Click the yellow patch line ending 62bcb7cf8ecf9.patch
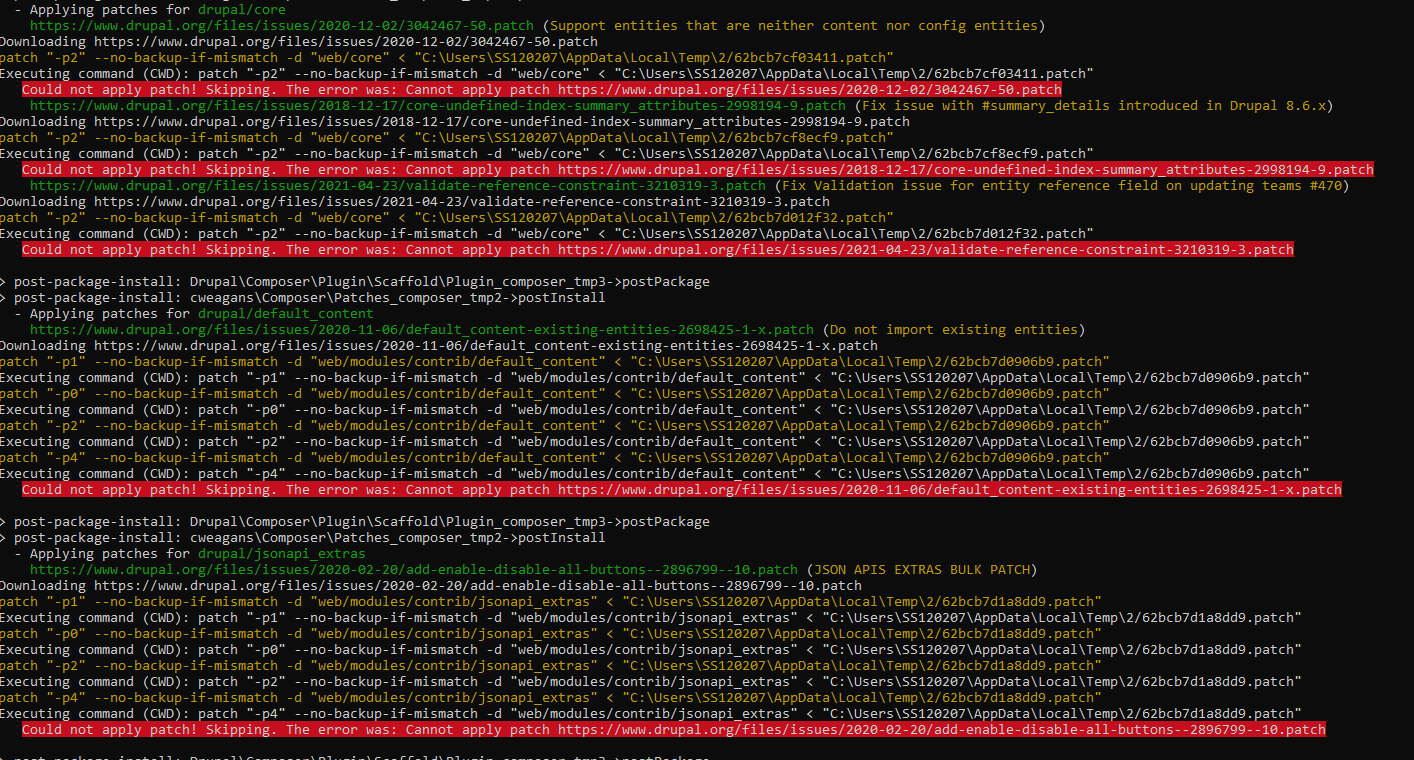1414x760 pixels. (447, 137)
